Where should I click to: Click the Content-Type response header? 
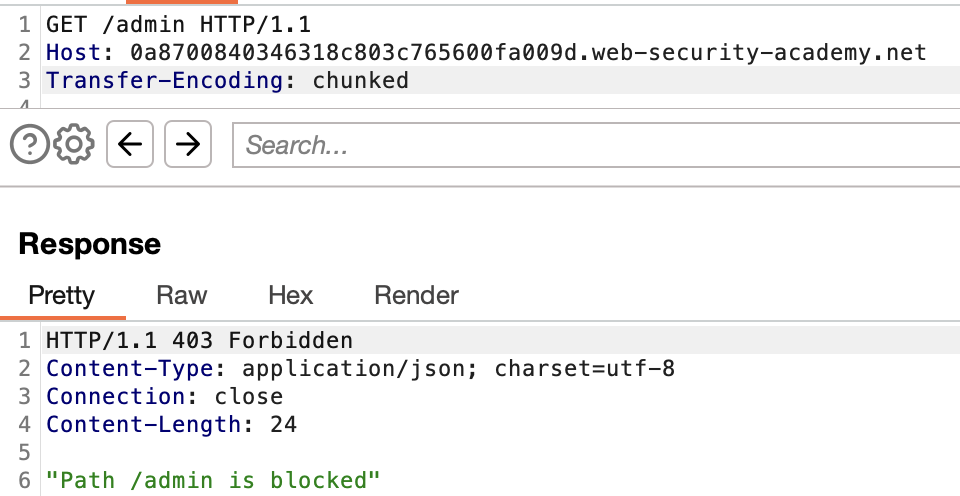[x=361, y=369]
